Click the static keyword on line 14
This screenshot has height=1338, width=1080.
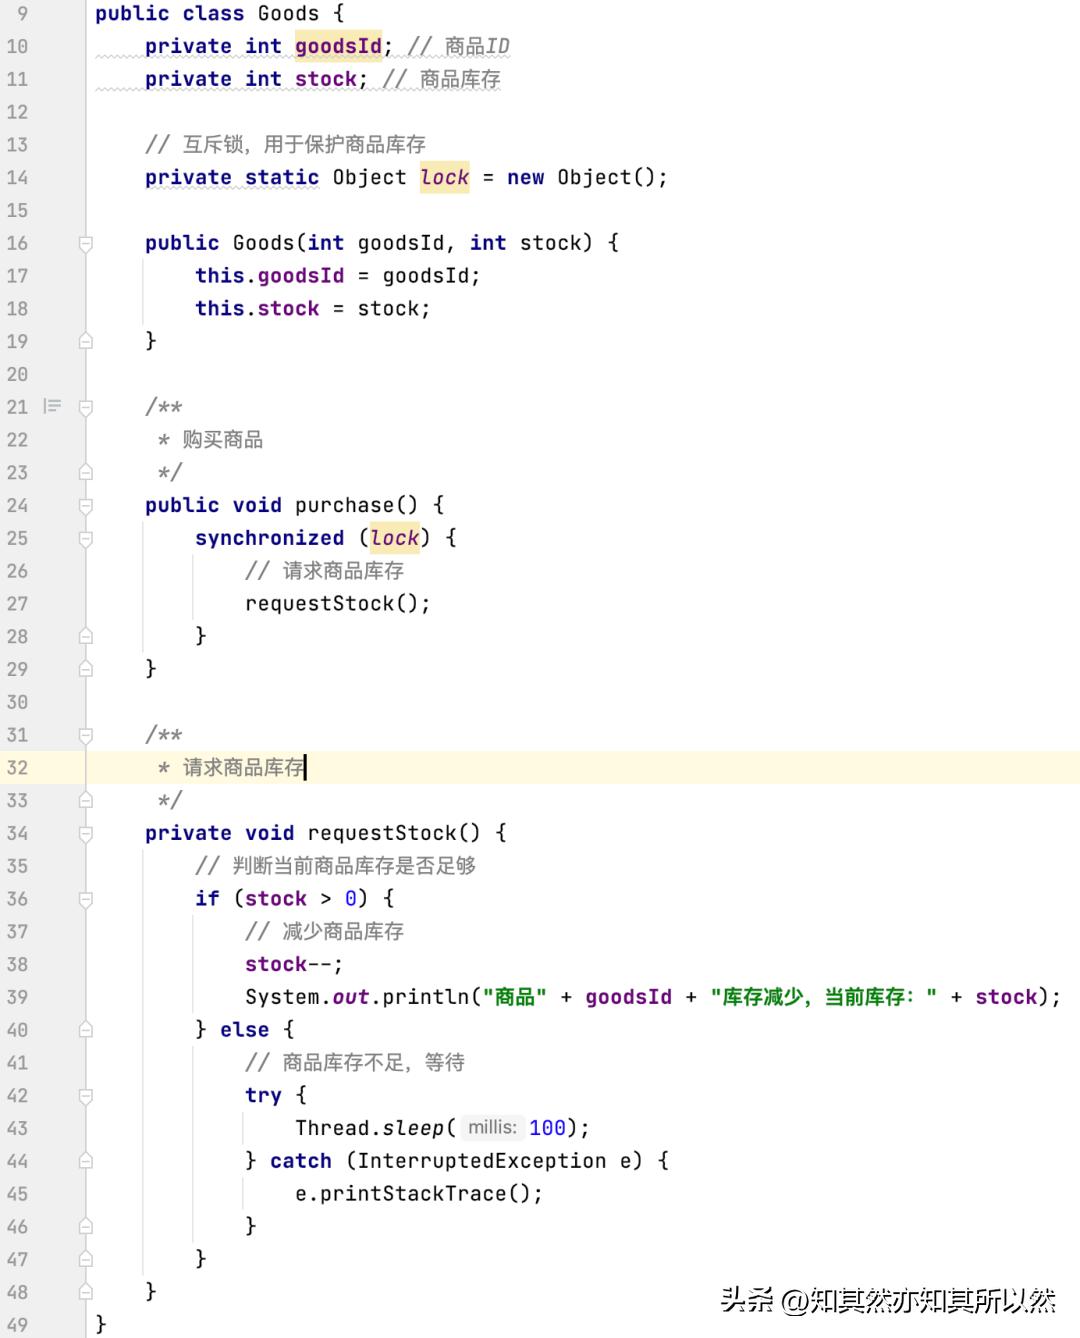[x=282, y=177]
